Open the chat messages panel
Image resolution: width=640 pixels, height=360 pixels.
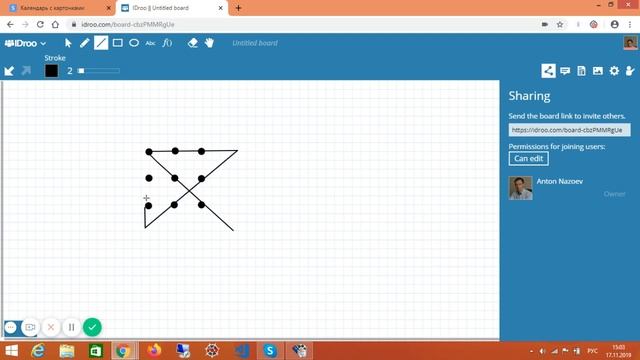565,71
